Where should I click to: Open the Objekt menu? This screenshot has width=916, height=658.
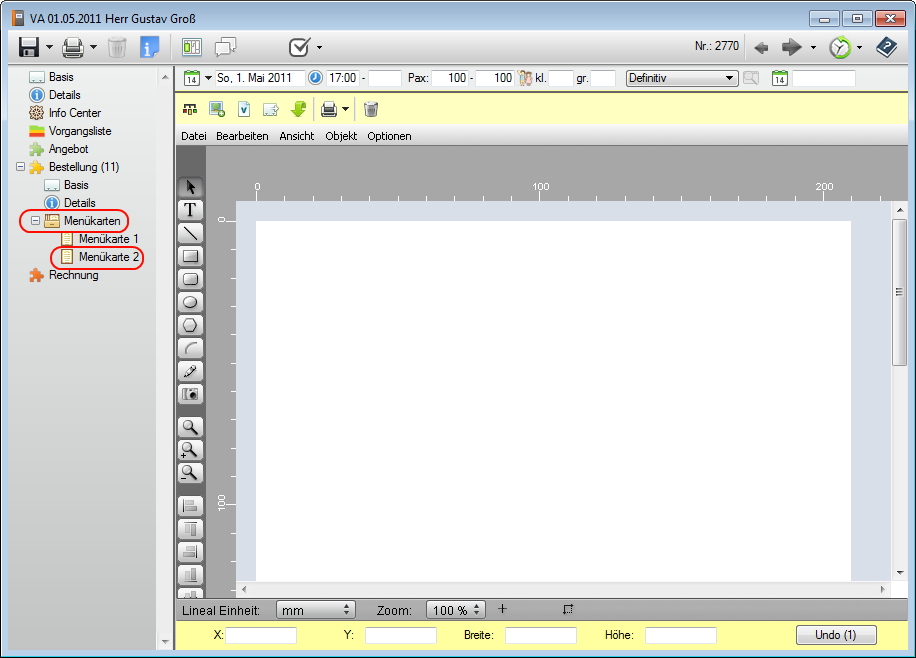point(340,136)
